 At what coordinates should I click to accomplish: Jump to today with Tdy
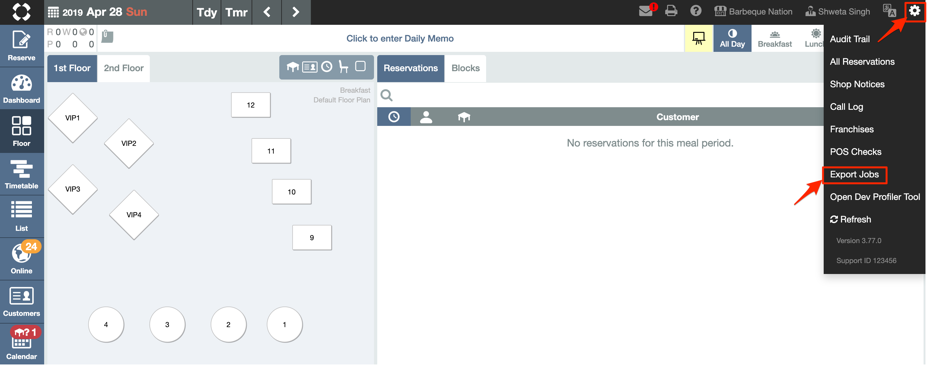click(207, 12)
